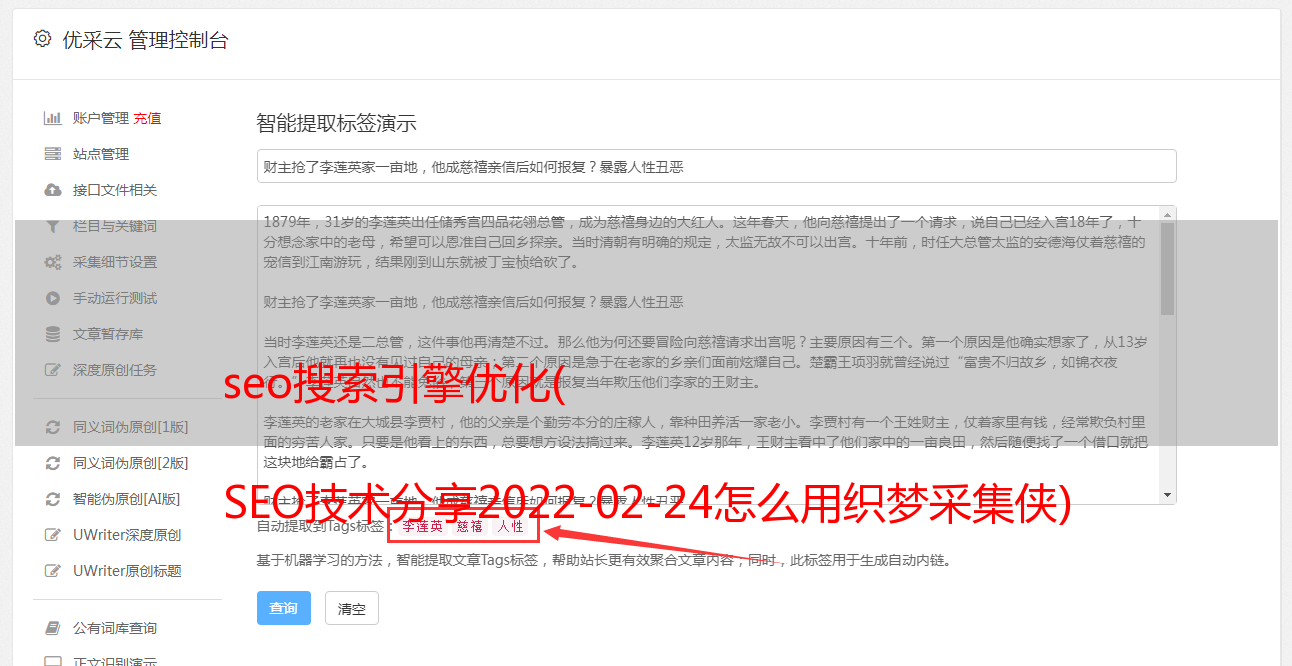Click the refresh icon beside 智能伪原创[AI版]
Image resolution: width=1292 pixels, height=666 pixels.
53,499
